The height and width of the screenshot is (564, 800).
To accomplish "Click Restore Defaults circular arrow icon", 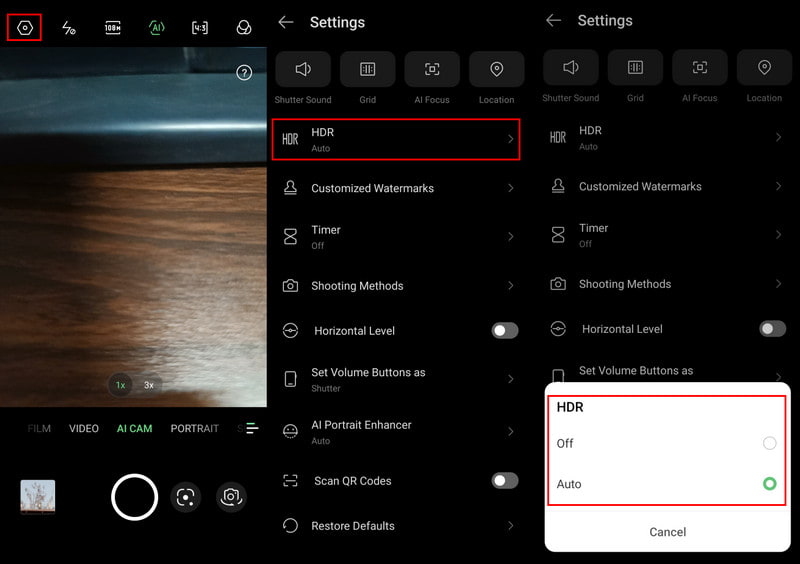I will point(290,526).
